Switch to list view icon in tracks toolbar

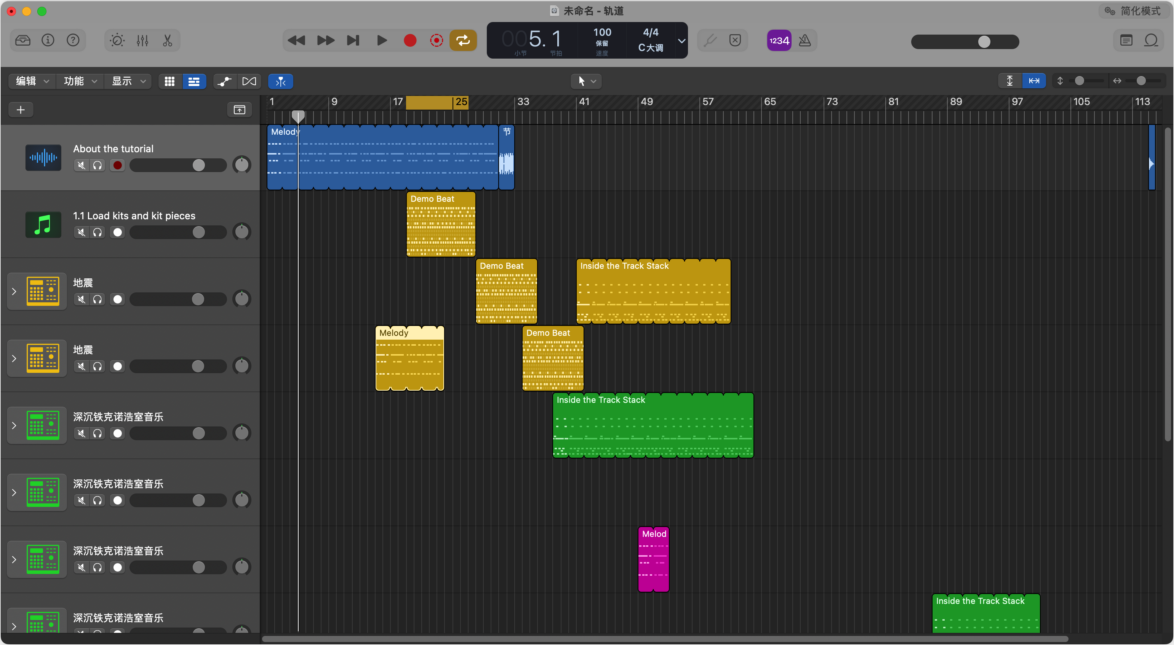pyautogui.click(x=194, y=81)
